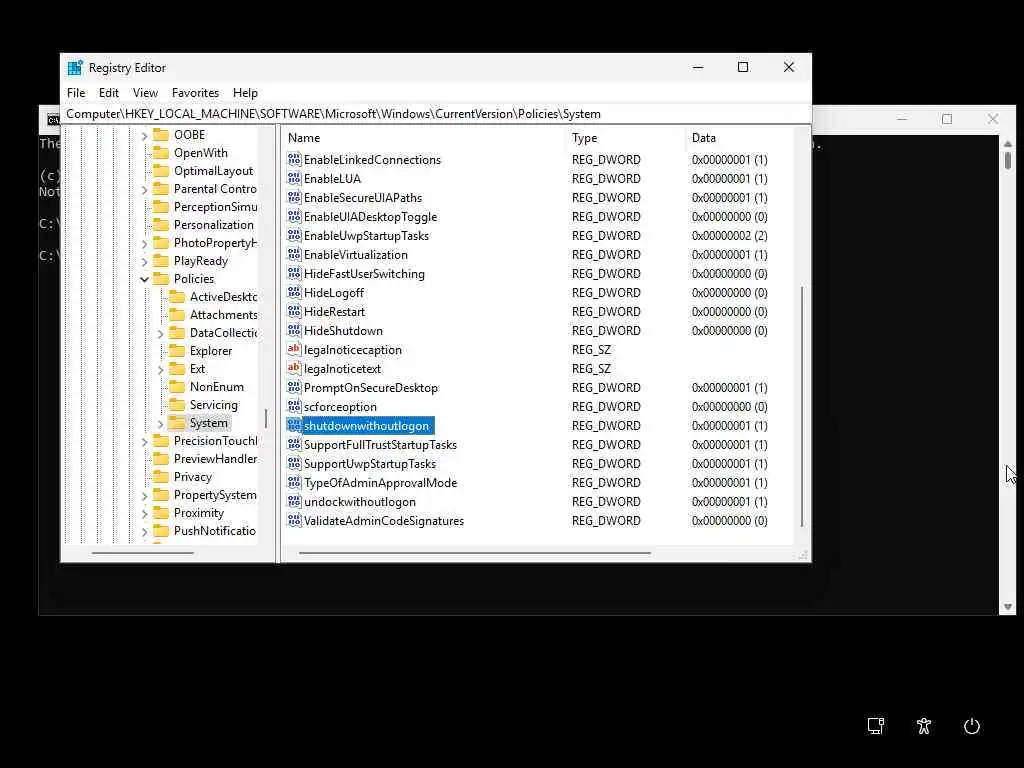This screenshot has width=1024, height=768.
Task: Click the DWORD icon beside ValidateAdminCodeSignatures
Action: point(294,520)
